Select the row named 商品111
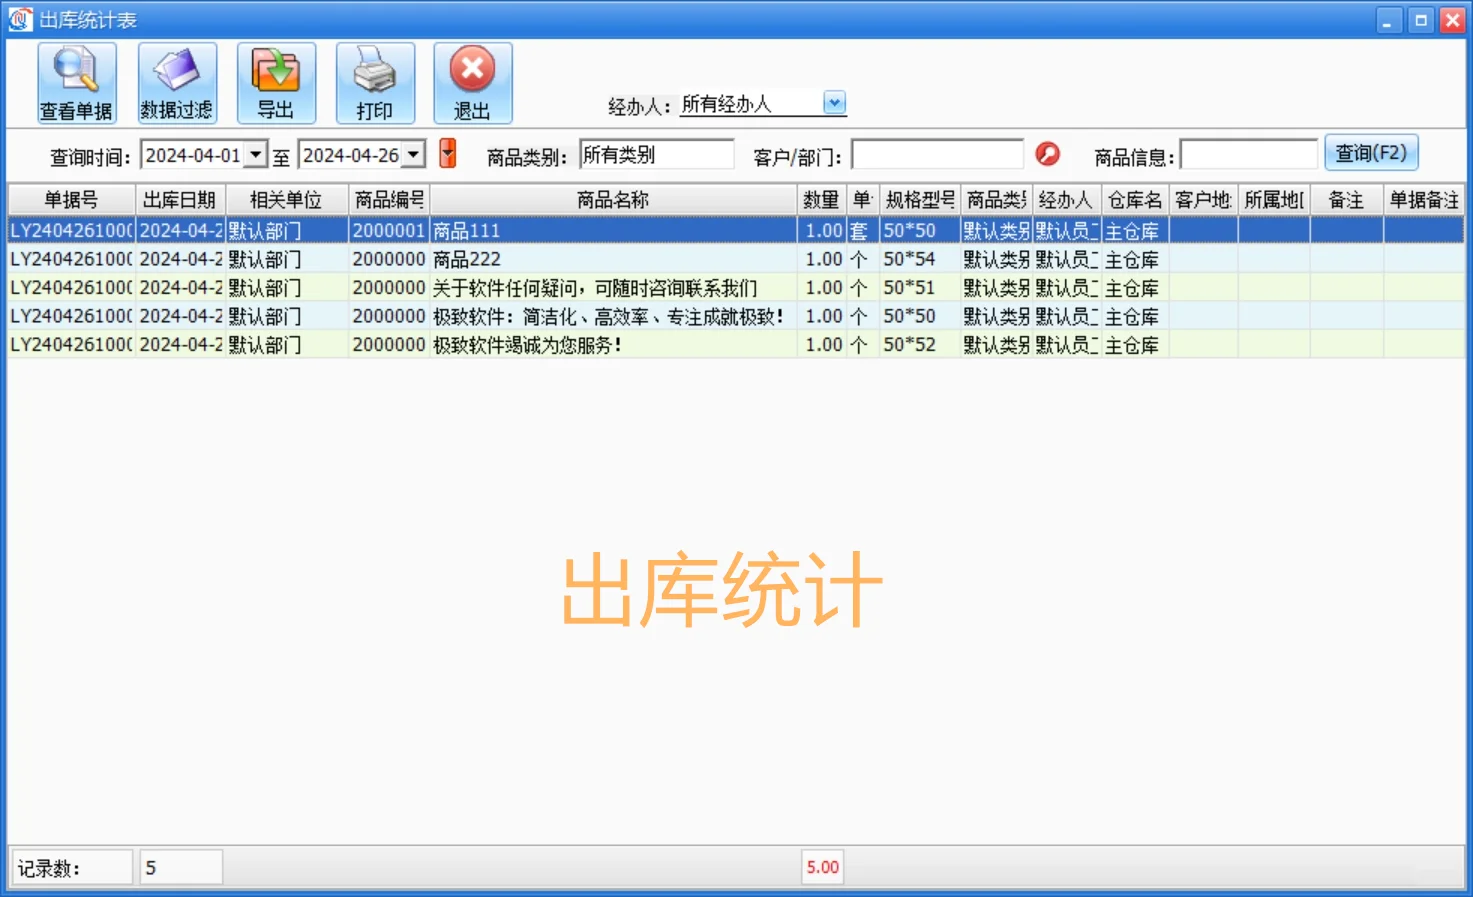Image resolution: width=1473 pixels, height=897 pixels. (x=736, y=230)
